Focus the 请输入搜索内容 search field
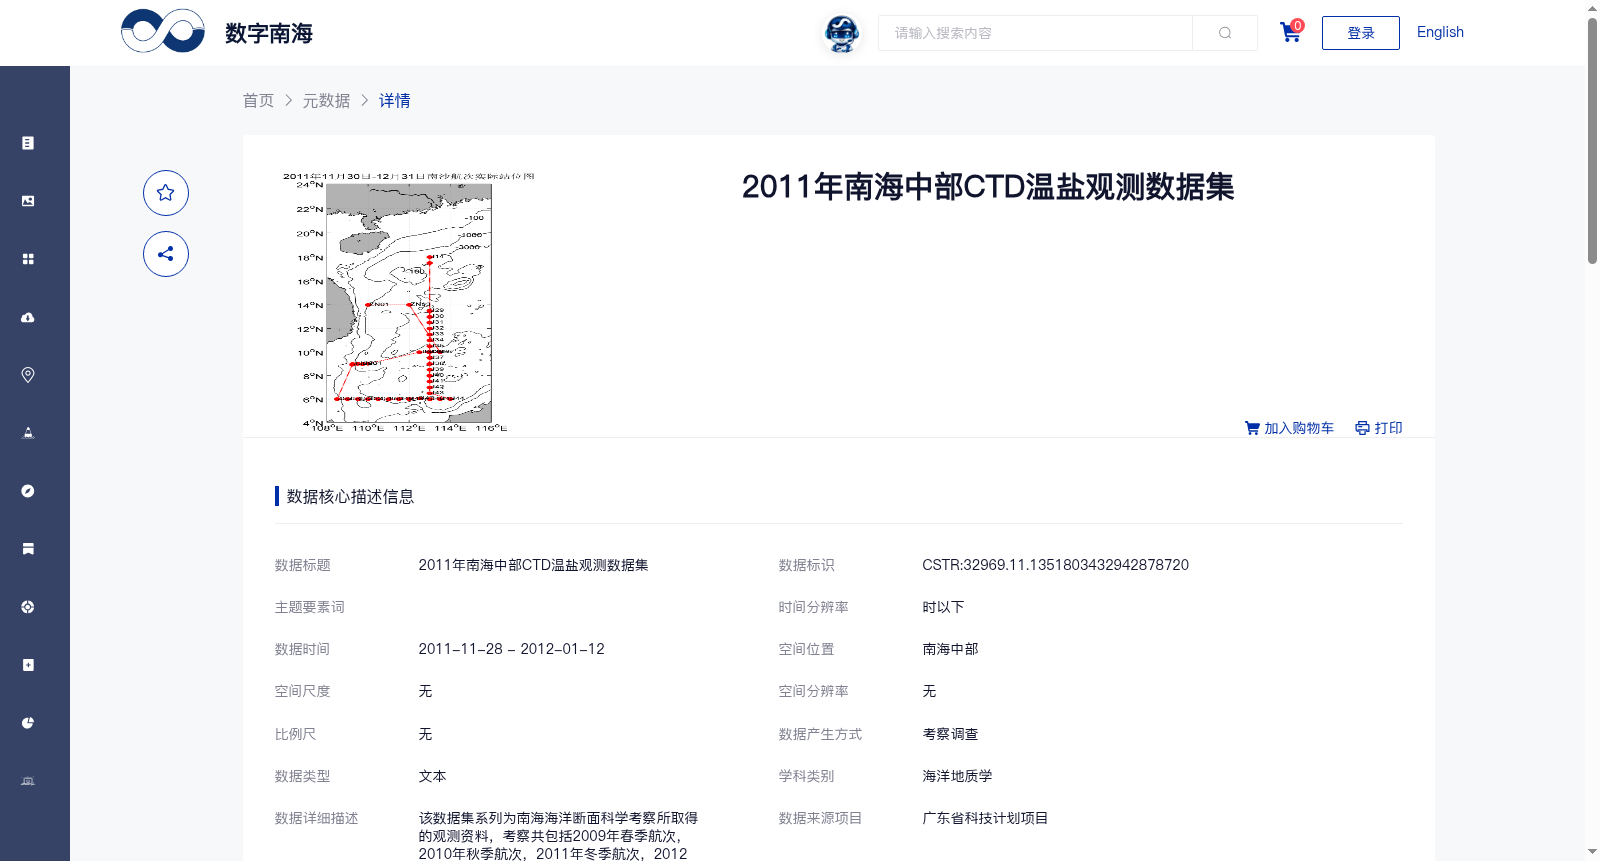The height and width of the screenshot is (861, 1600). [x=1035, y=33]
